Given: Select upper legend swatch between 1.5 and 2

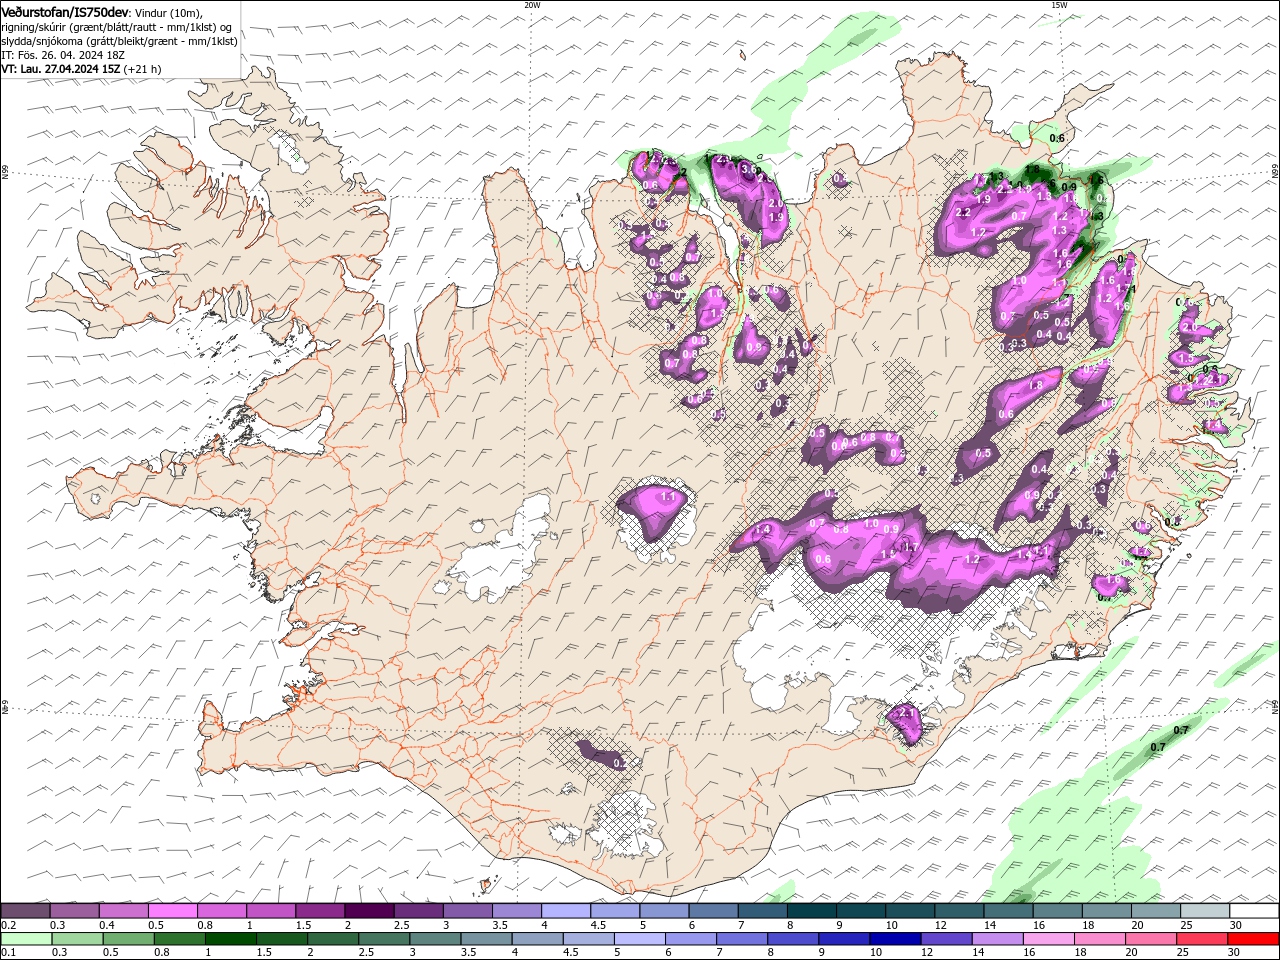Looking at the screenshot, I should 319,911.
